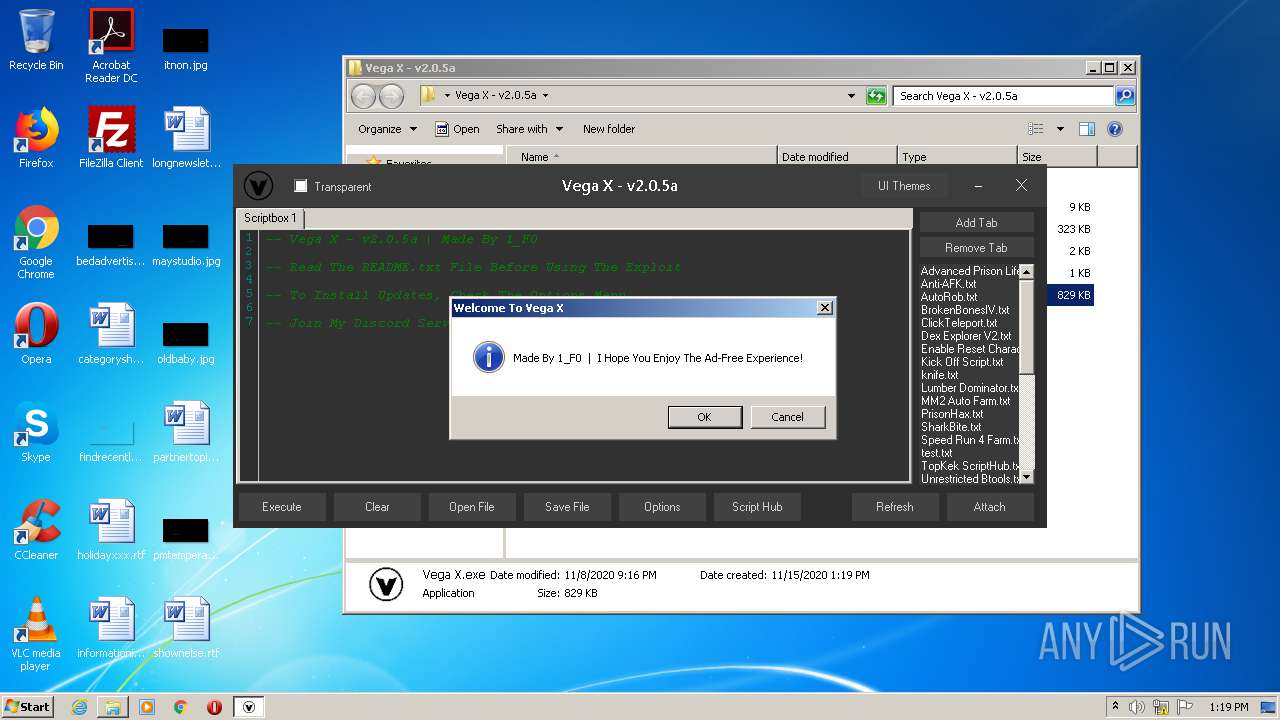Click Refresh button
1280x720 pixels.
pos(894,507)
